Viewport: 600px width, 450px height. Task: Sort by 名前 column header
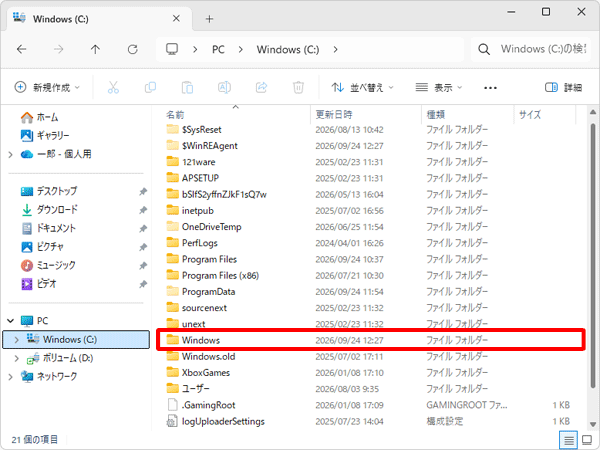coord(175,114)
